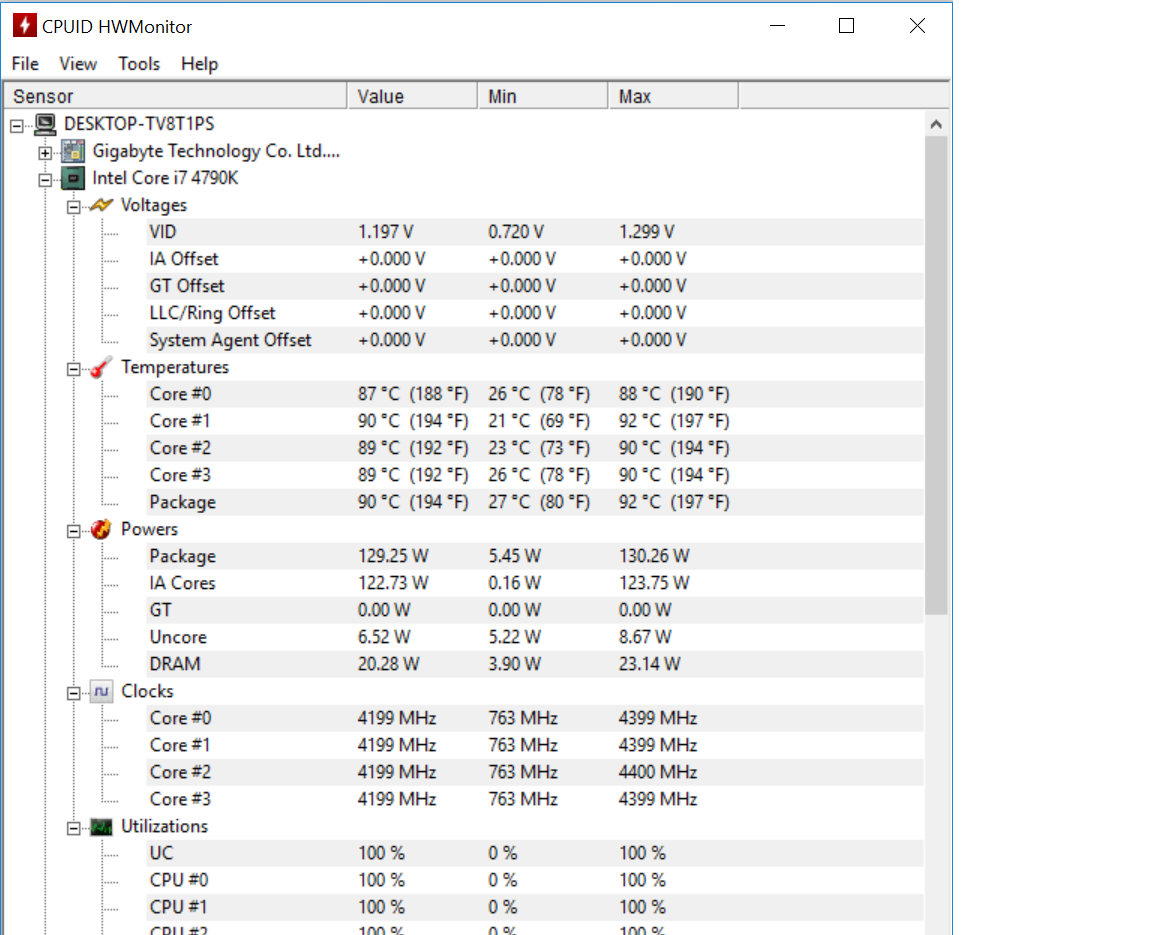Select the CPU #1 utilization row
Viewport: 1152px width, 935px height.
(535, 907)
